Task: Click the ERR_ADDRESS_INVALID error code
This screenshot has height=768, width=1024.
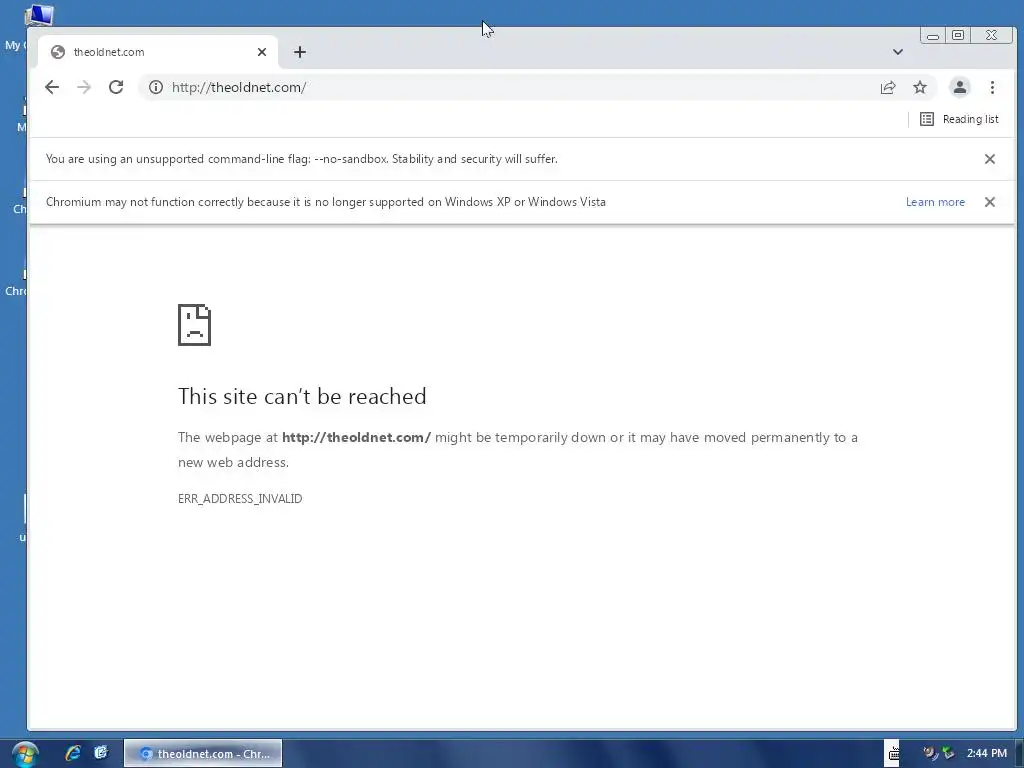Action: coord(240,499)
